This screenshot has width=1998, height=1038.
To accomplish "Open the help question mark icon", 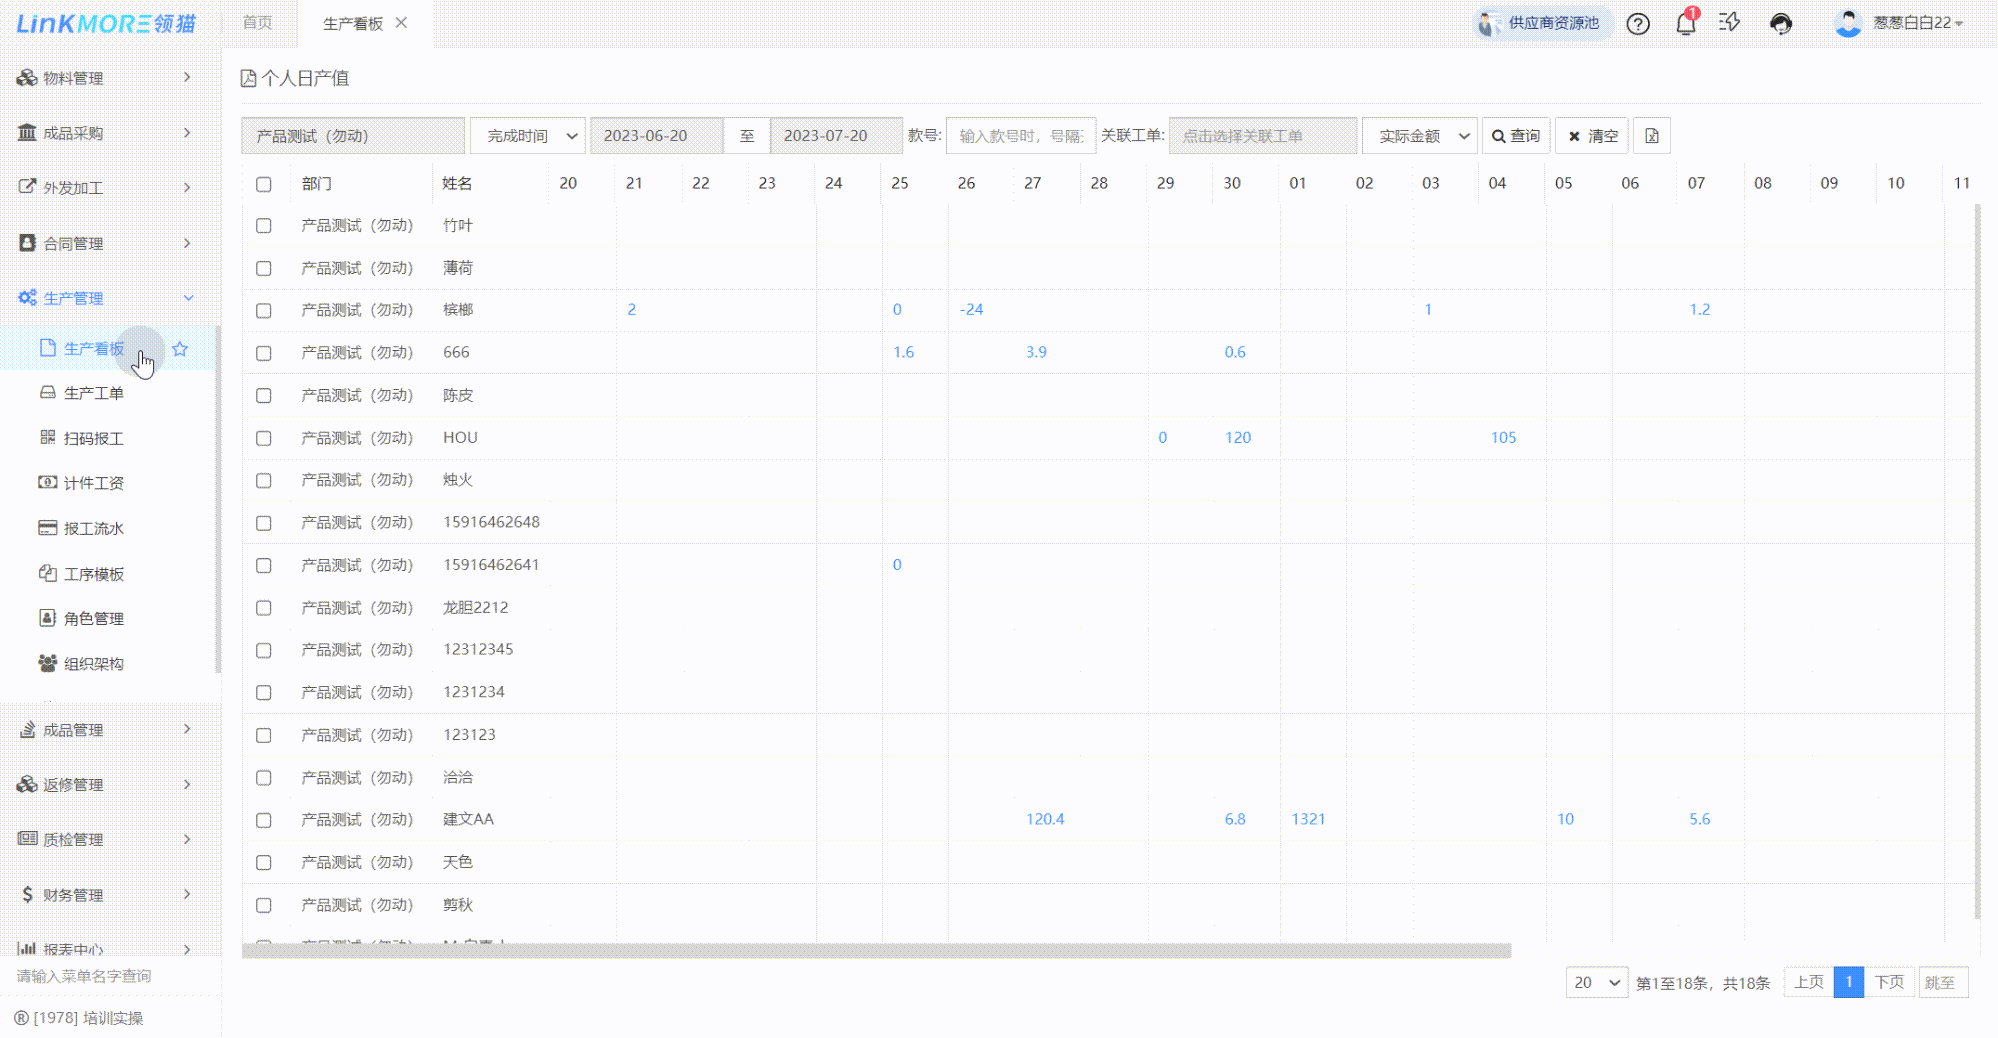I will (1638, 24).
